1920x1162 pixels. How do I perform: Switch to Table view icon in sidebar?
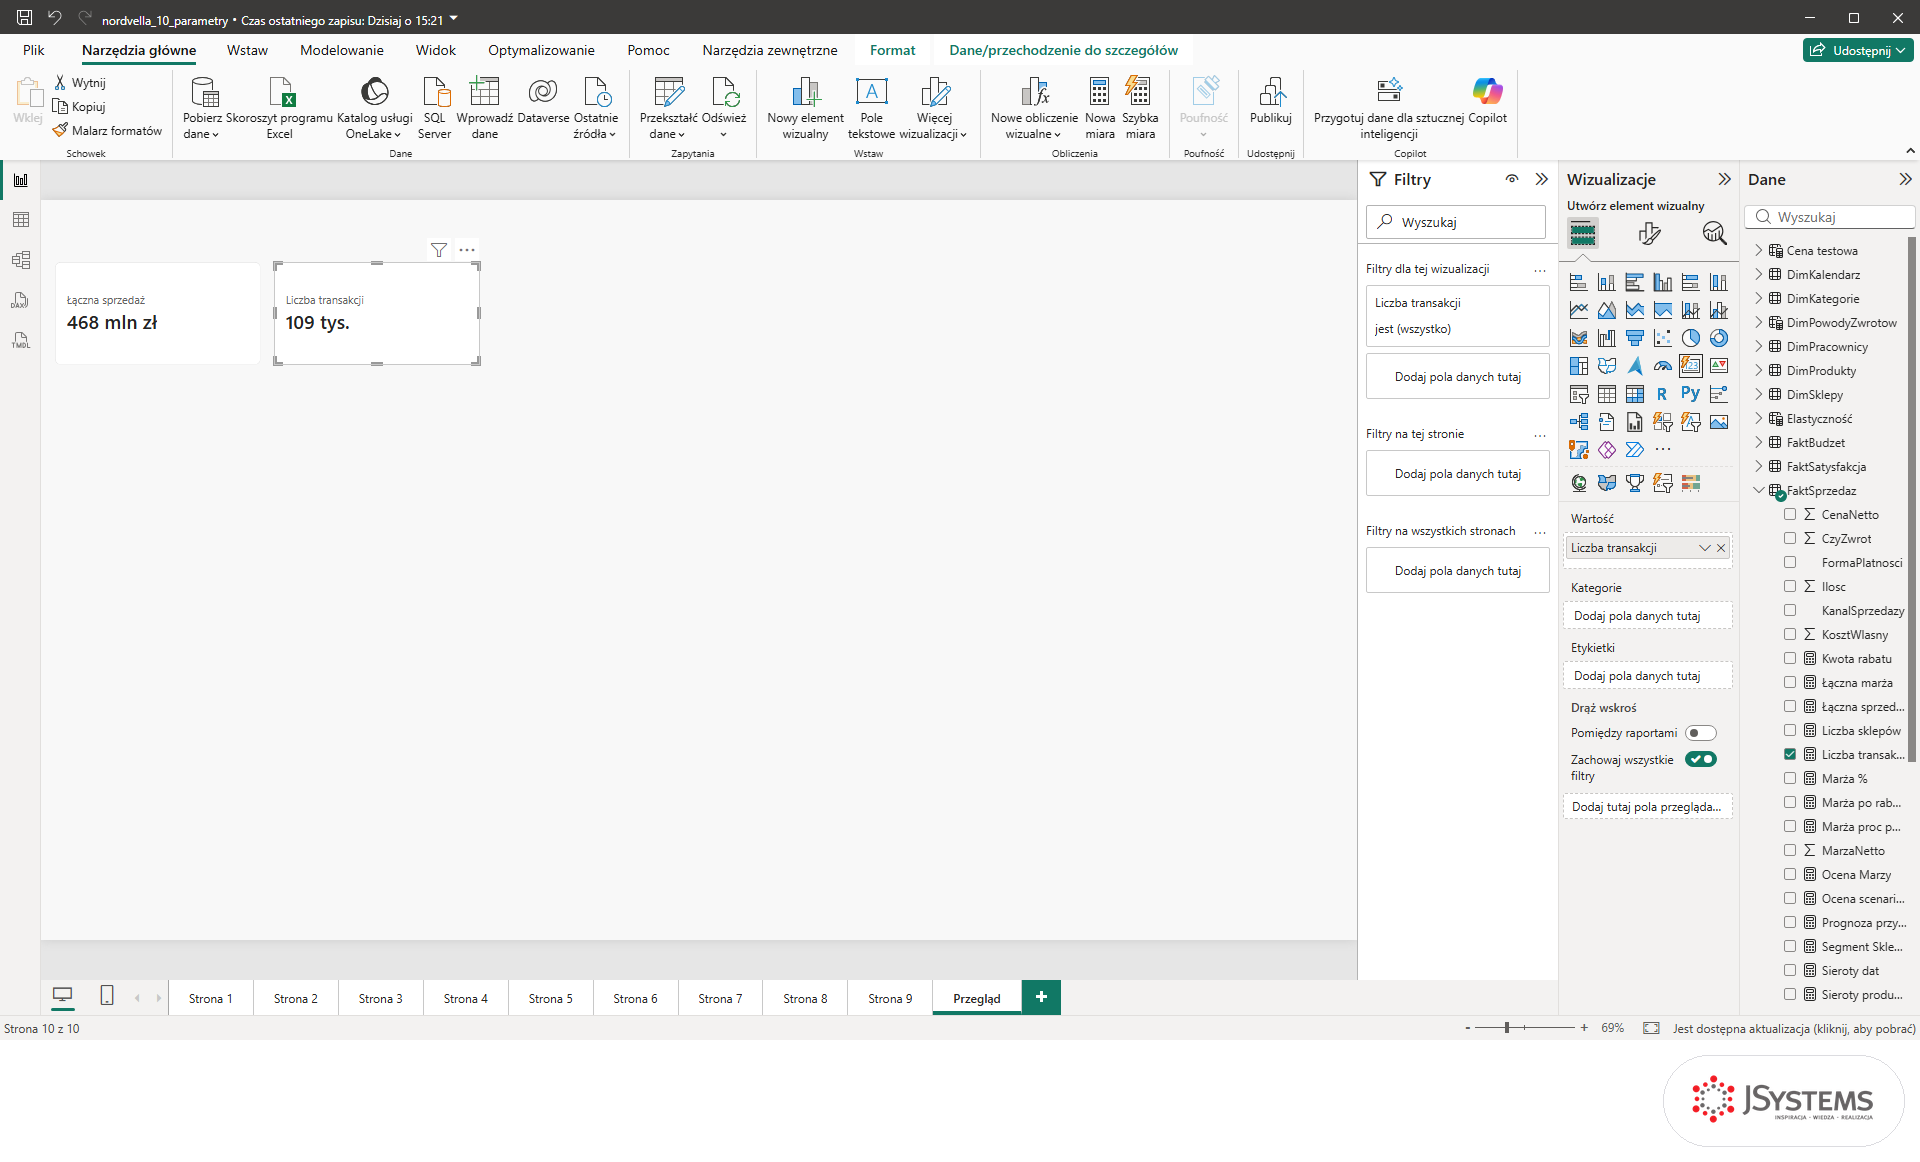point(20,220)
